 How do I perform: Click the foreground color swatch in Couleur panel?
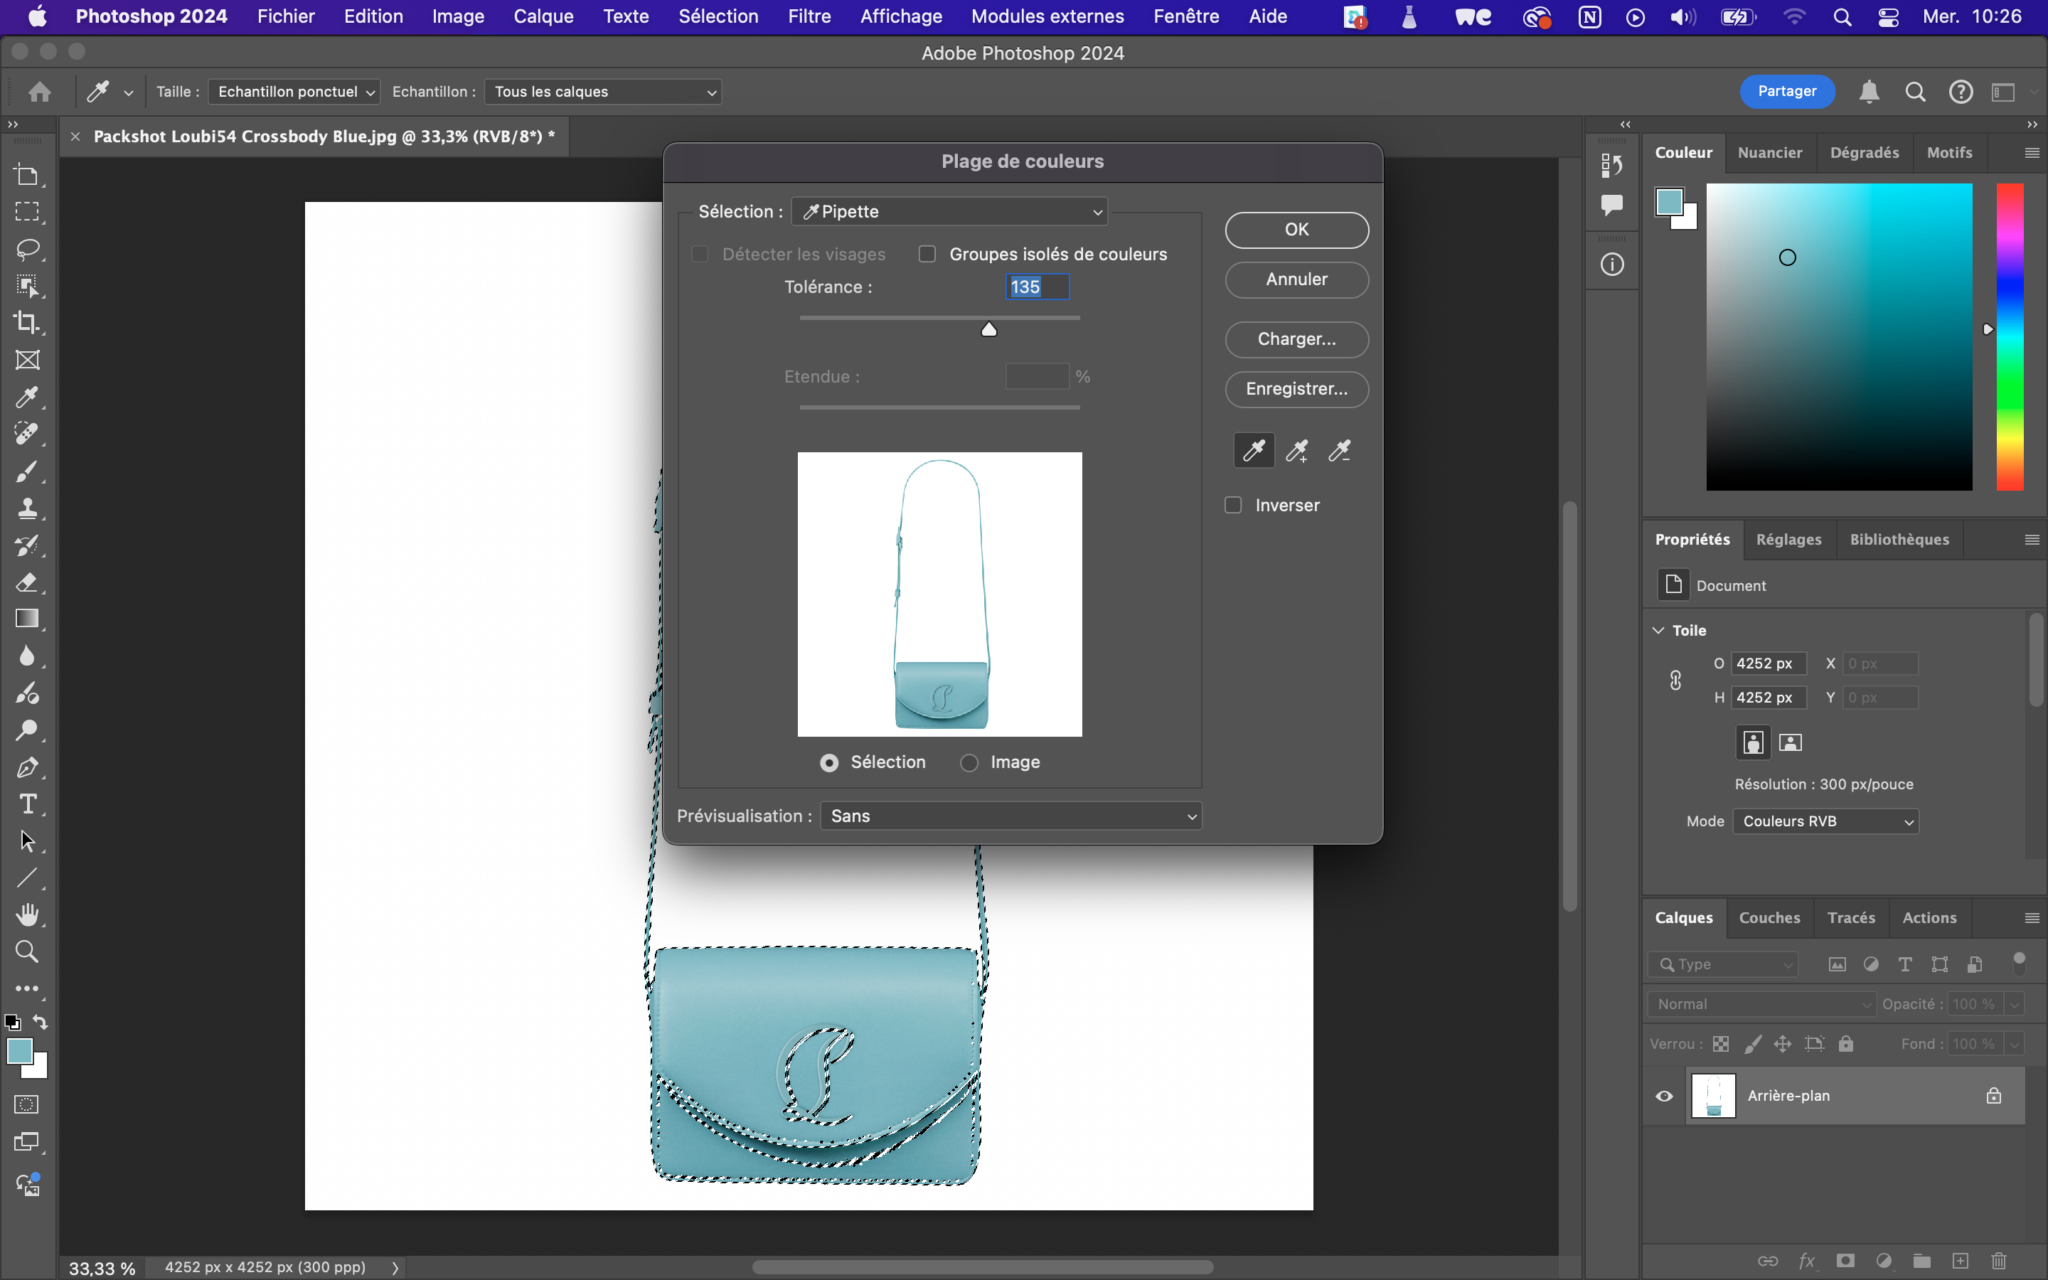1668,201
